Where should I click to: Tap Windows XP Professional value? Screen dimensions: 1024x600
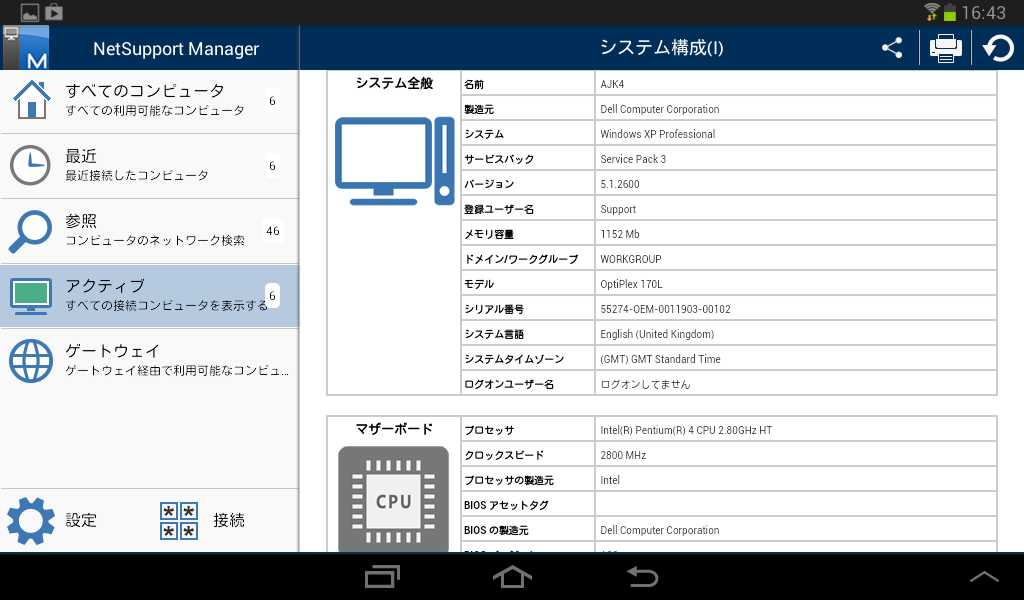tap(658, 134)
